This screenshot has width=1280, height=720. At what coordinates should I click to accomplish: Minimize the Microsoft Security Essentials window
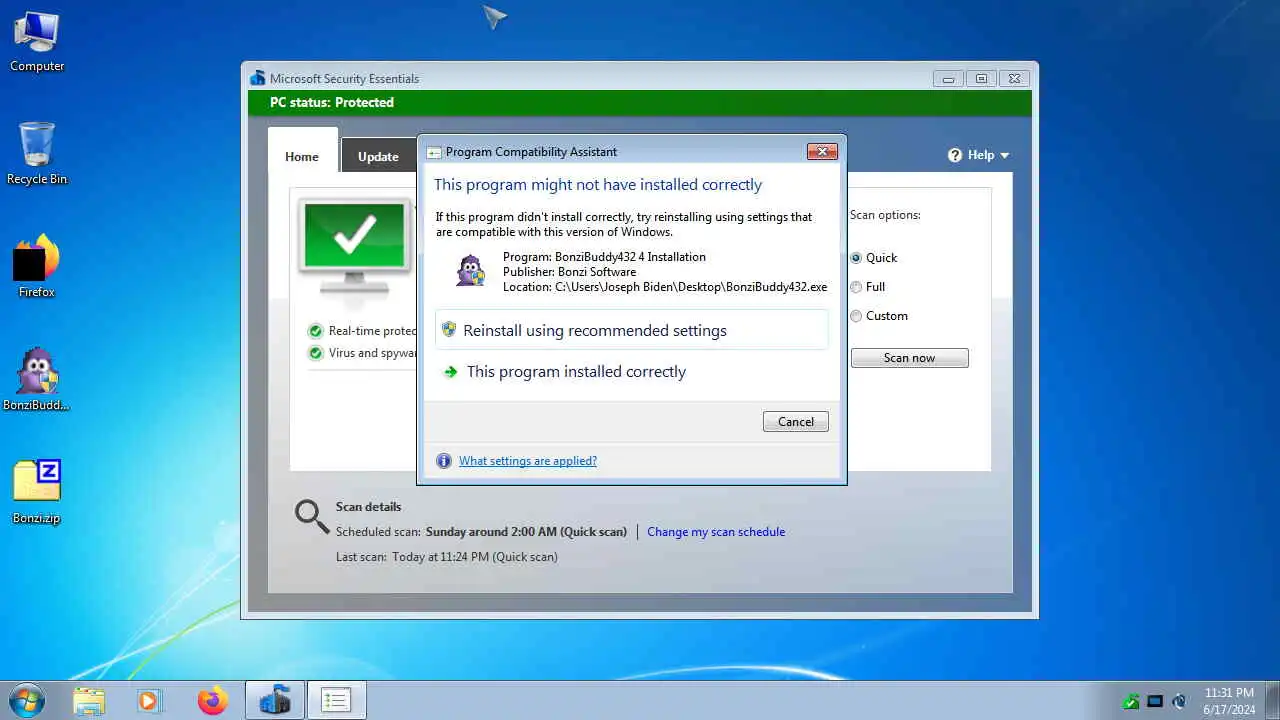pos(948,79)
